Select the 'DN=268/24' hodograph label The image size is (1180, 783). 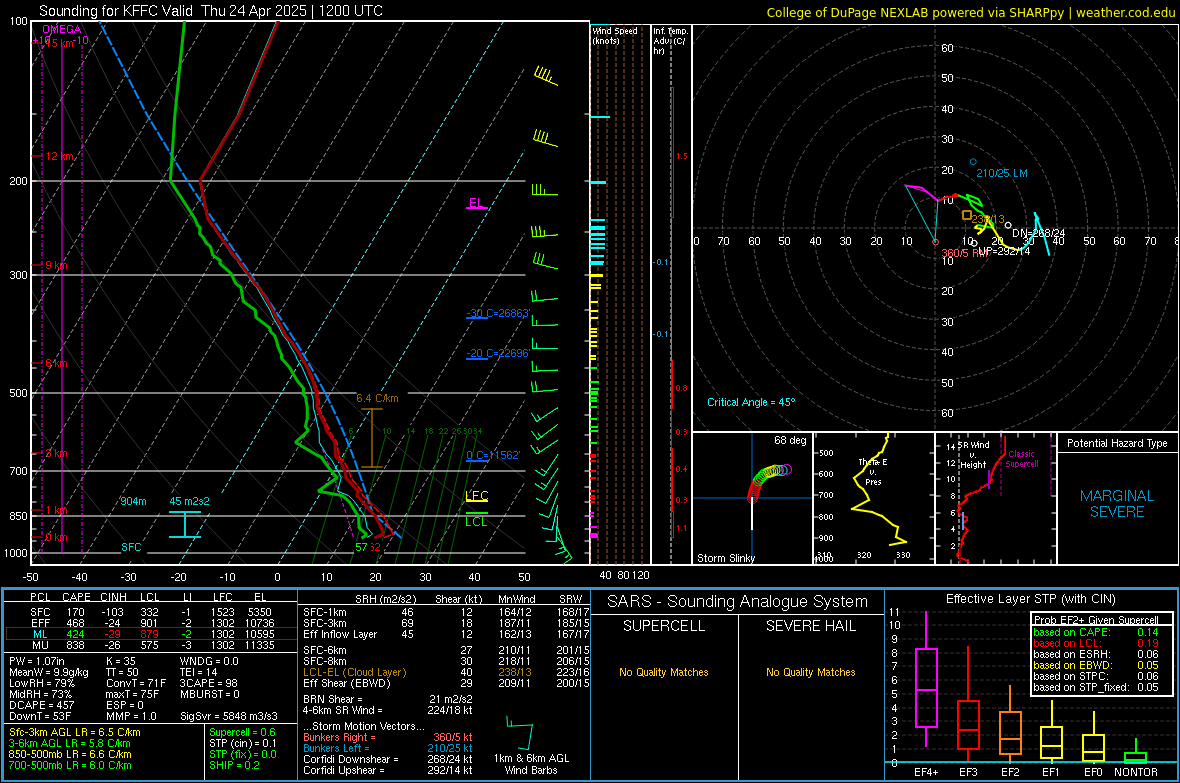tap(1039, 233)
